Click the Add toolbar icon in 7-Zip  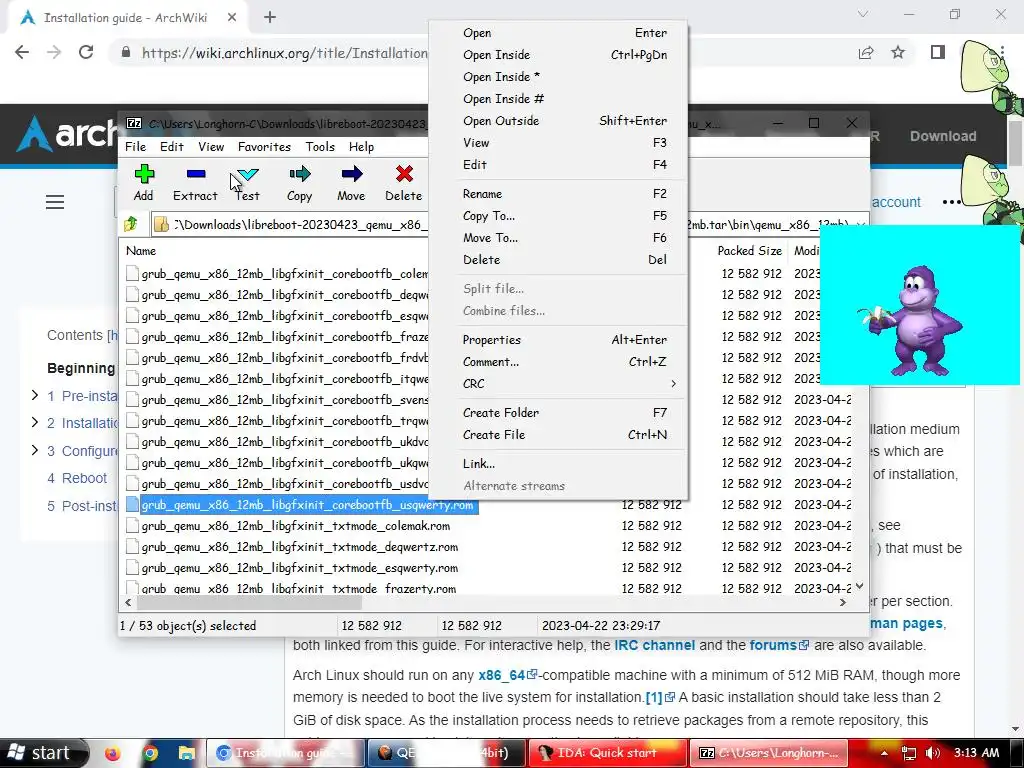click(x=144, y=174)
